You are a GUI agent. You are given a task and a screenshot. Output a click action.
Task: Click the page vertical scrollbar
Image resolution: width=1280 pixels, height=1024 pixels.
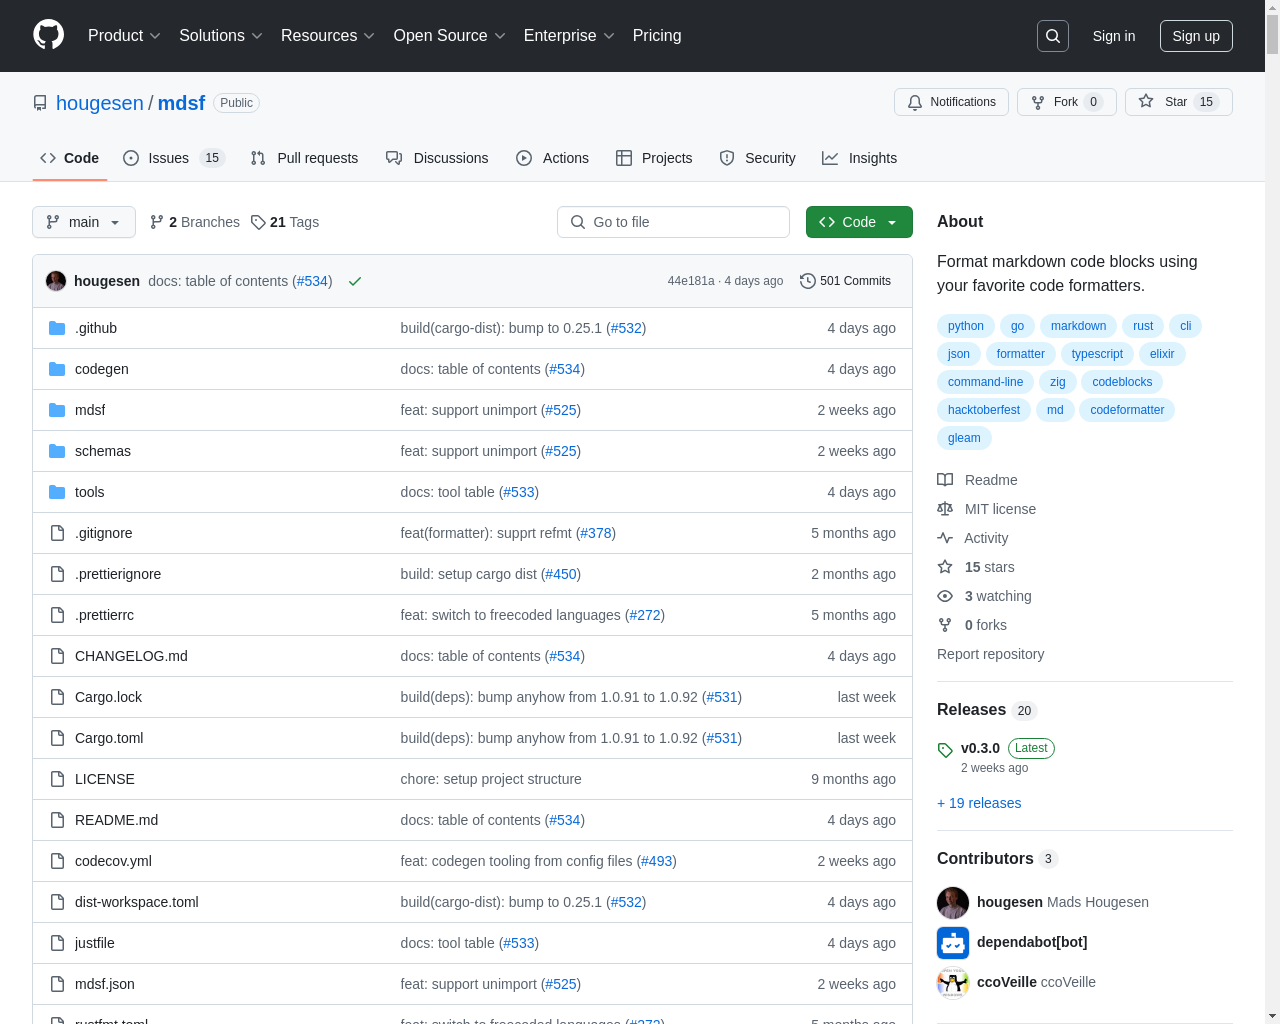coord(1272,512)
